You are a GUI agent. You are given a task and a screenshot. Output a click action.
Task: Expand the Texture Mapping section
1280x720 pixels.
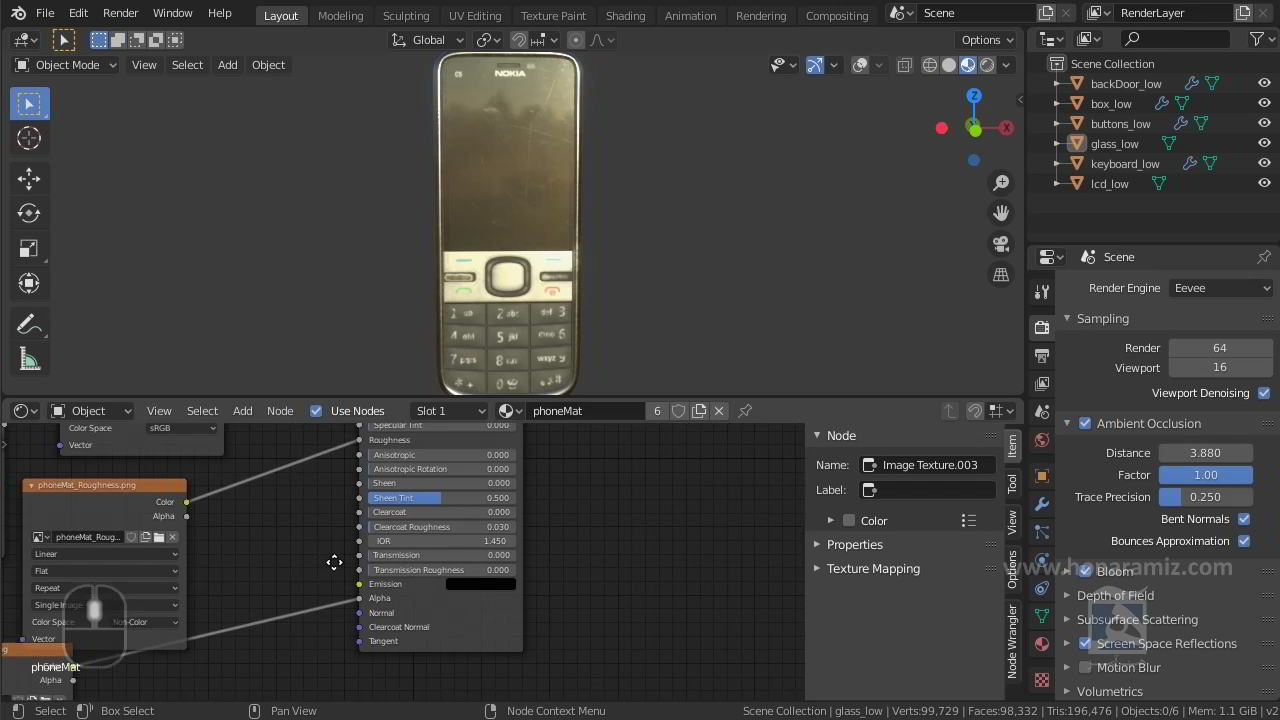(x=873, y=569)
